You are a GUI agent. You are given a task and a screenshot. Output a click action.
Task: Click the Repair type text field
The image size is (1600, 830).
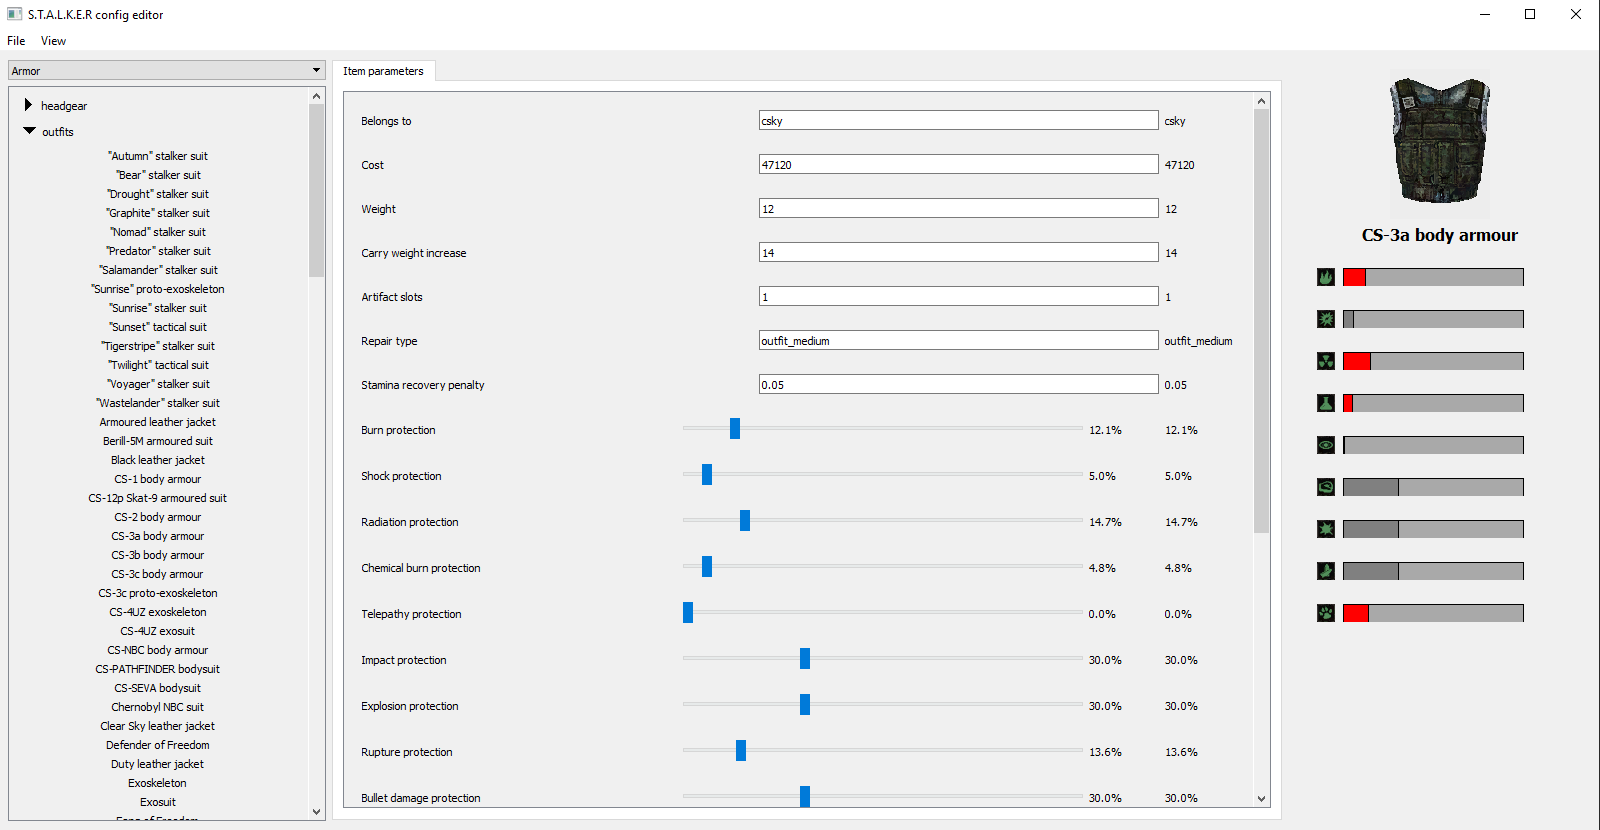[958, 341]
